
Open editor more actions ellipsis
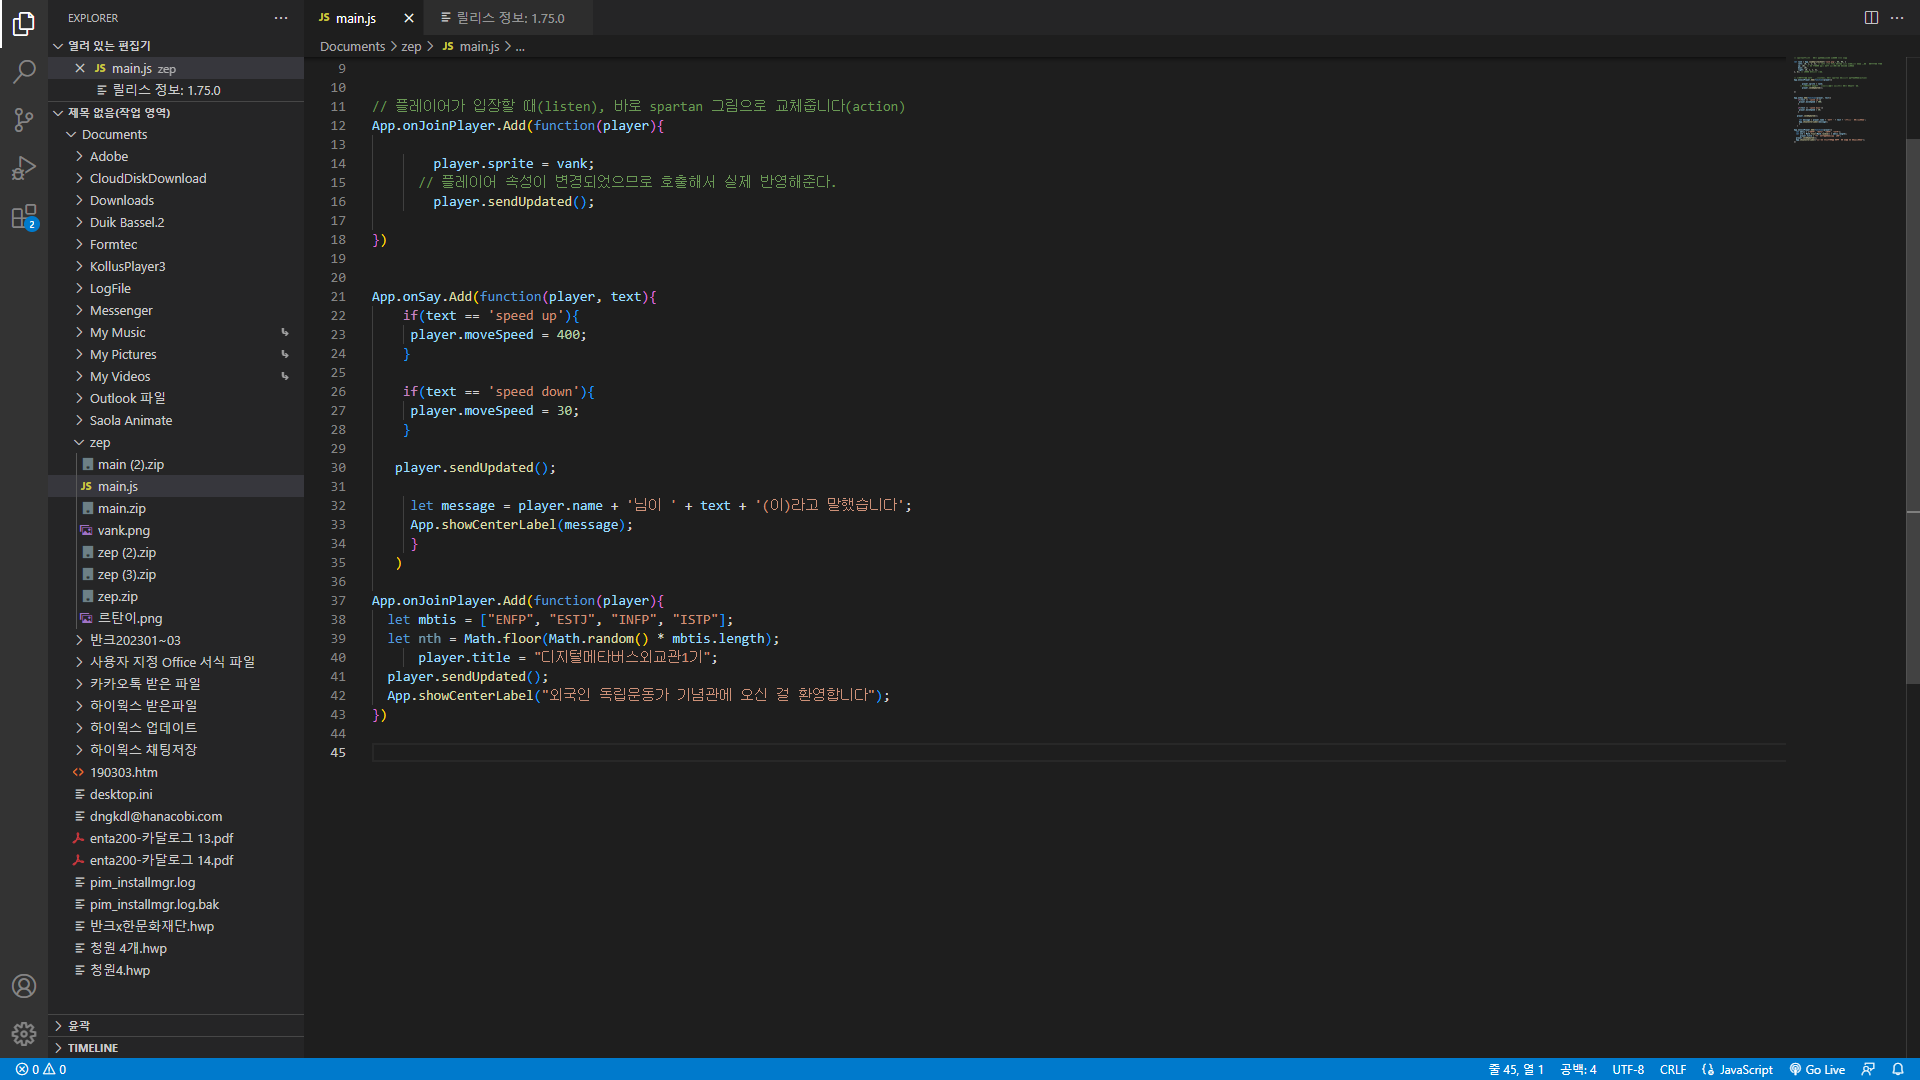click(1897, 18)
